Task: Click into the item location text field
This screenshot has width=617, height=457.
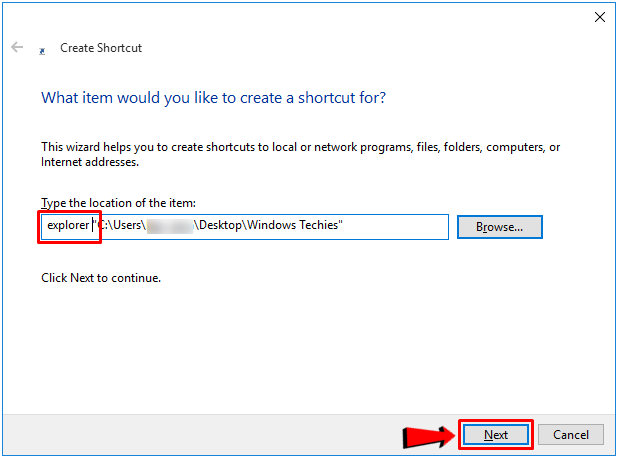Action: 245,227
